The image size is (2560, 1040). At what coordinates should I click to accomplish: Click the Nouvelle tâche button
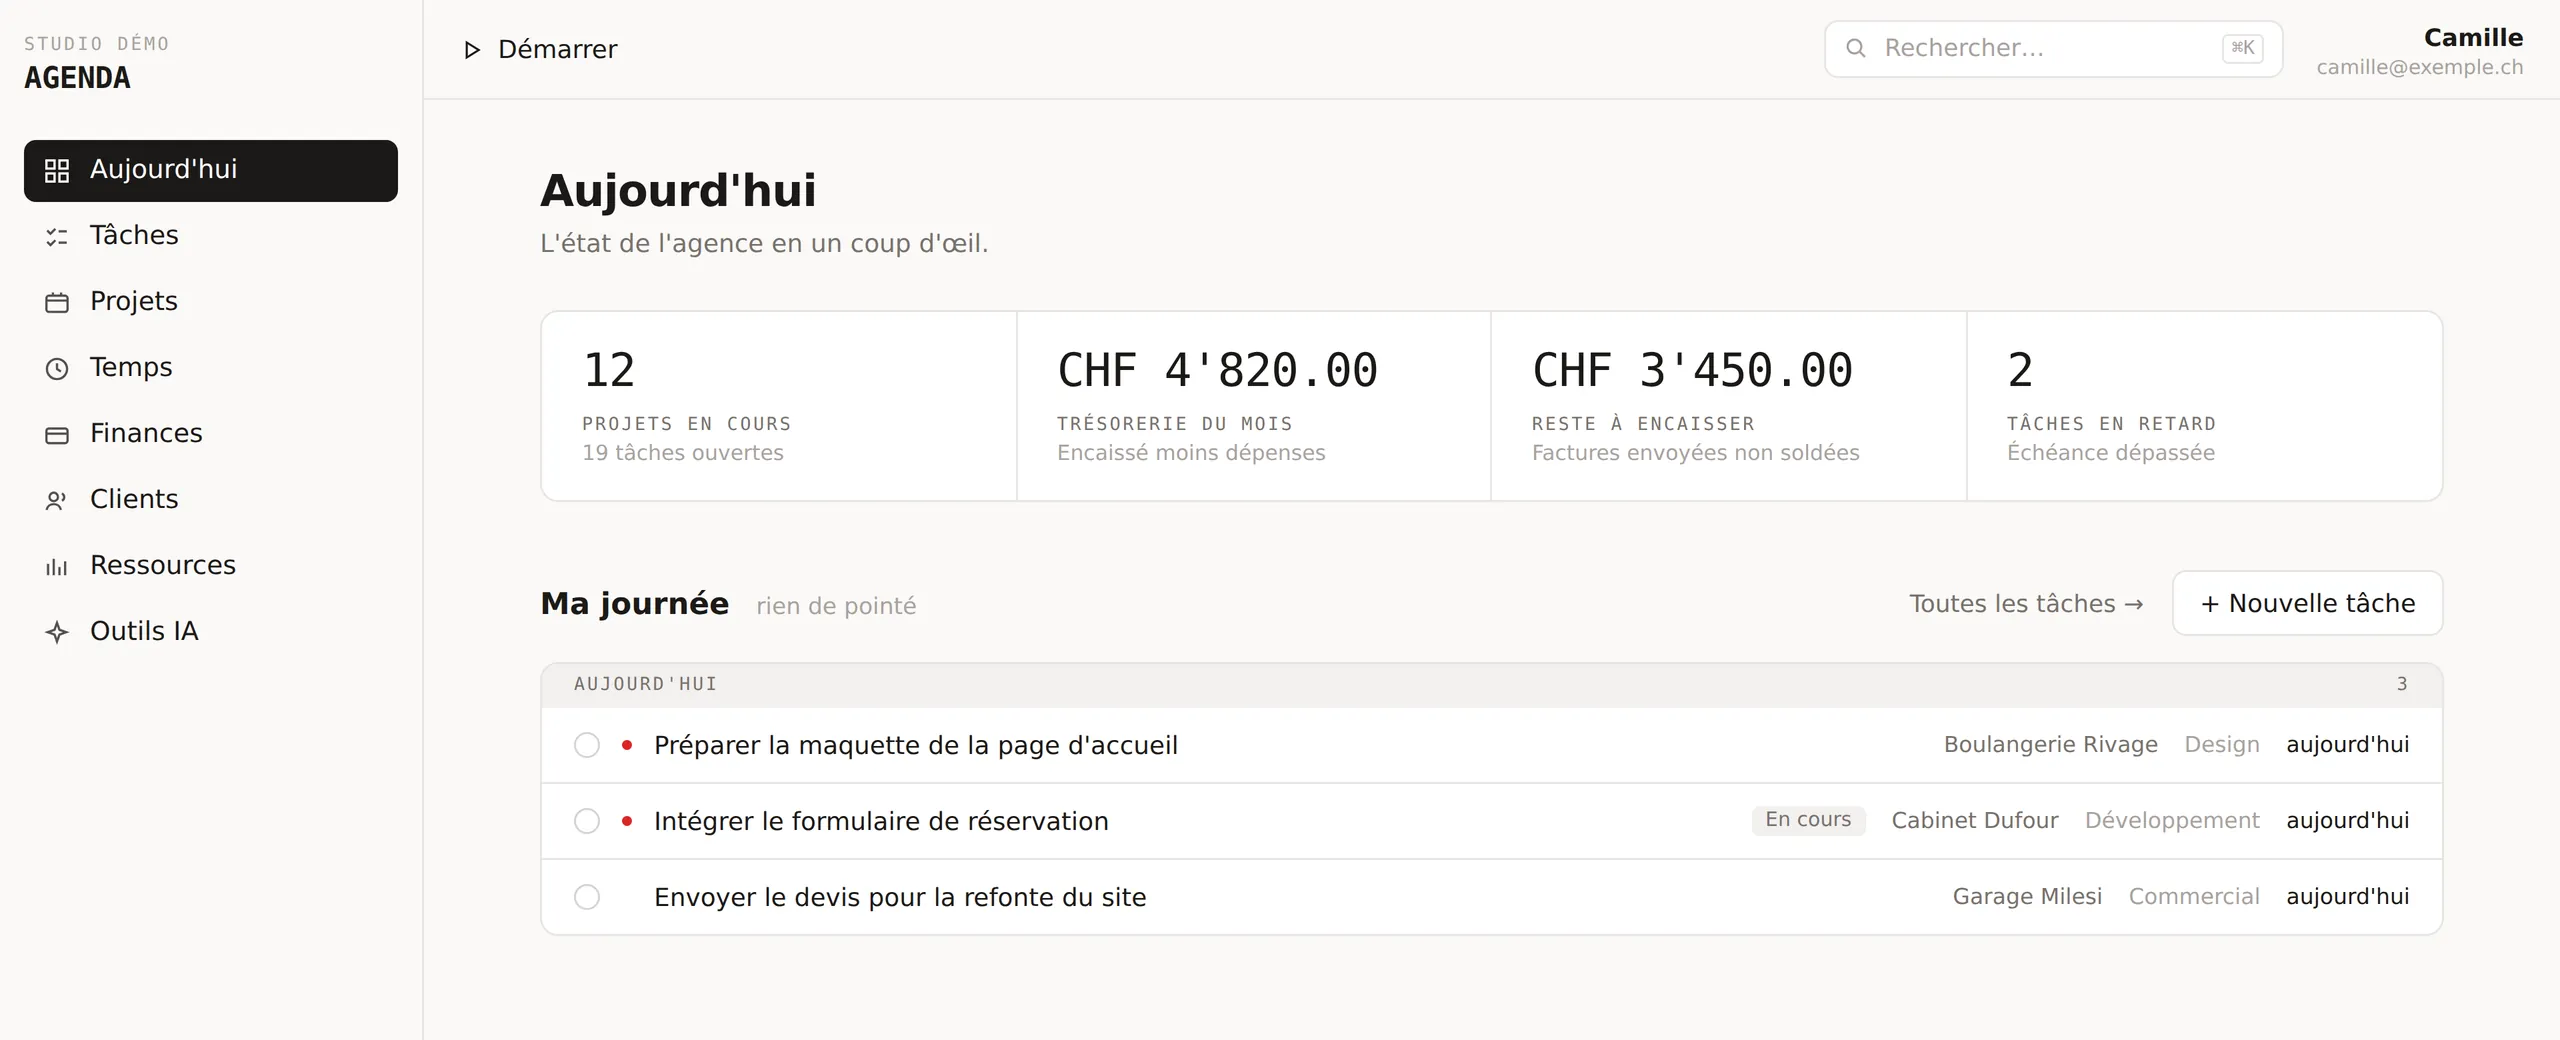coord(2307,603)
